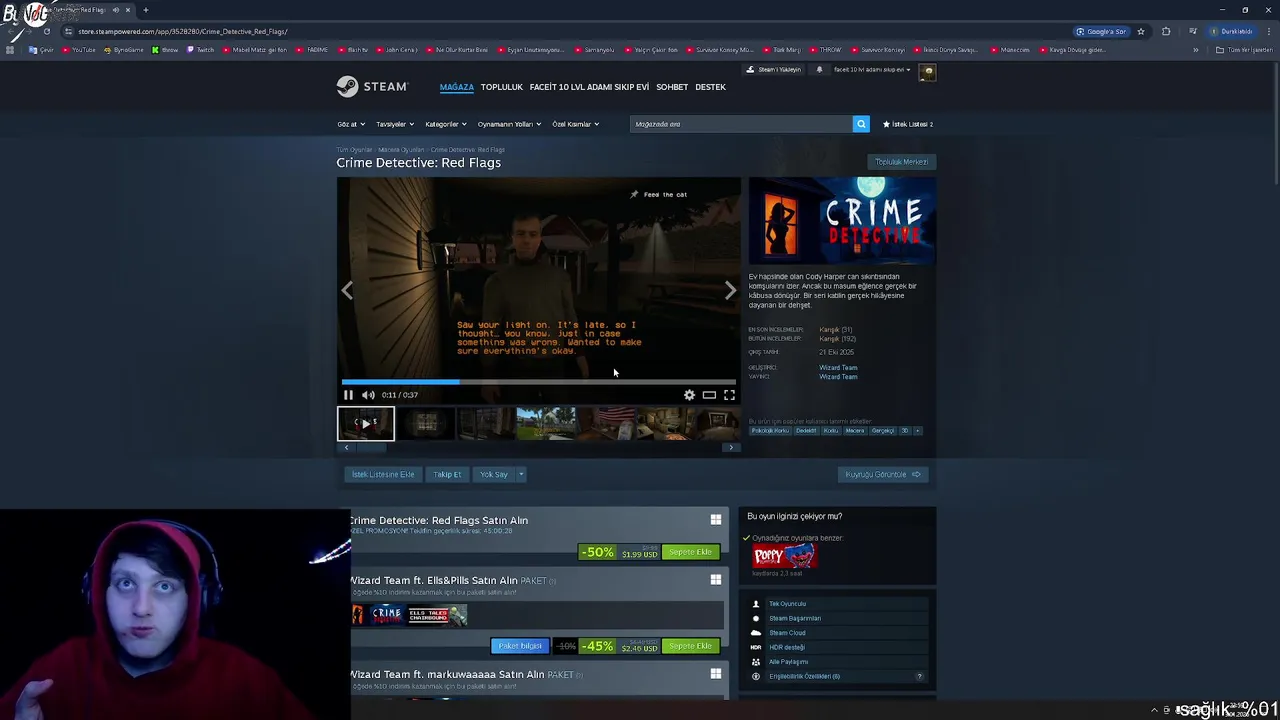Open Paket bilgisi bundle info
The height and width of the screenshot is (720, 1280).
[520, 646]
